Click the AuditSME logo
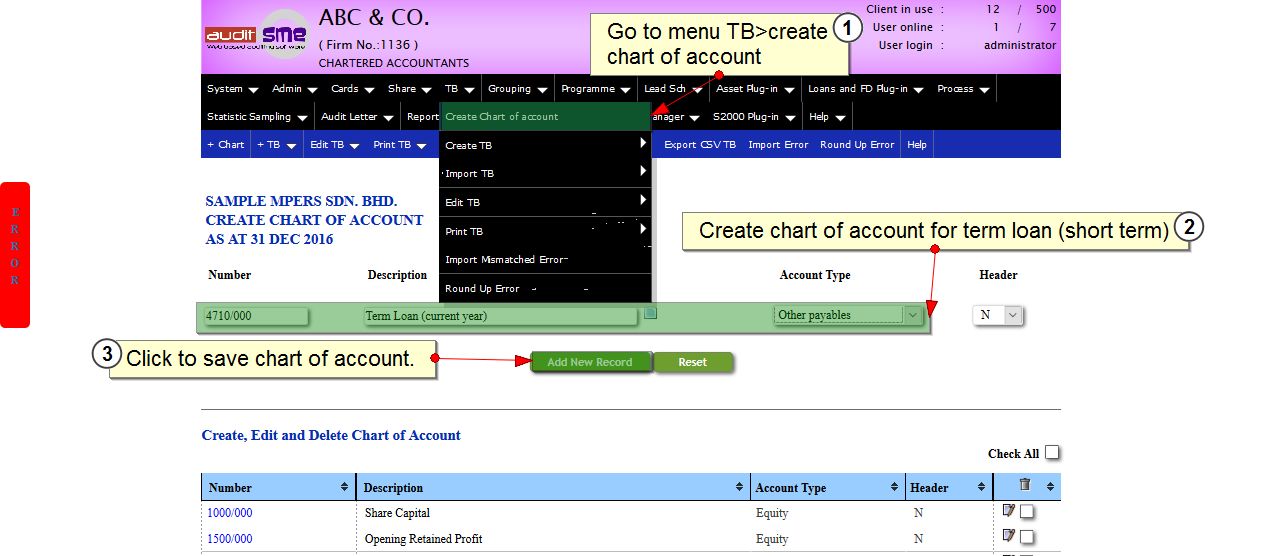The image size is (1263, 556). coord(256,36)
